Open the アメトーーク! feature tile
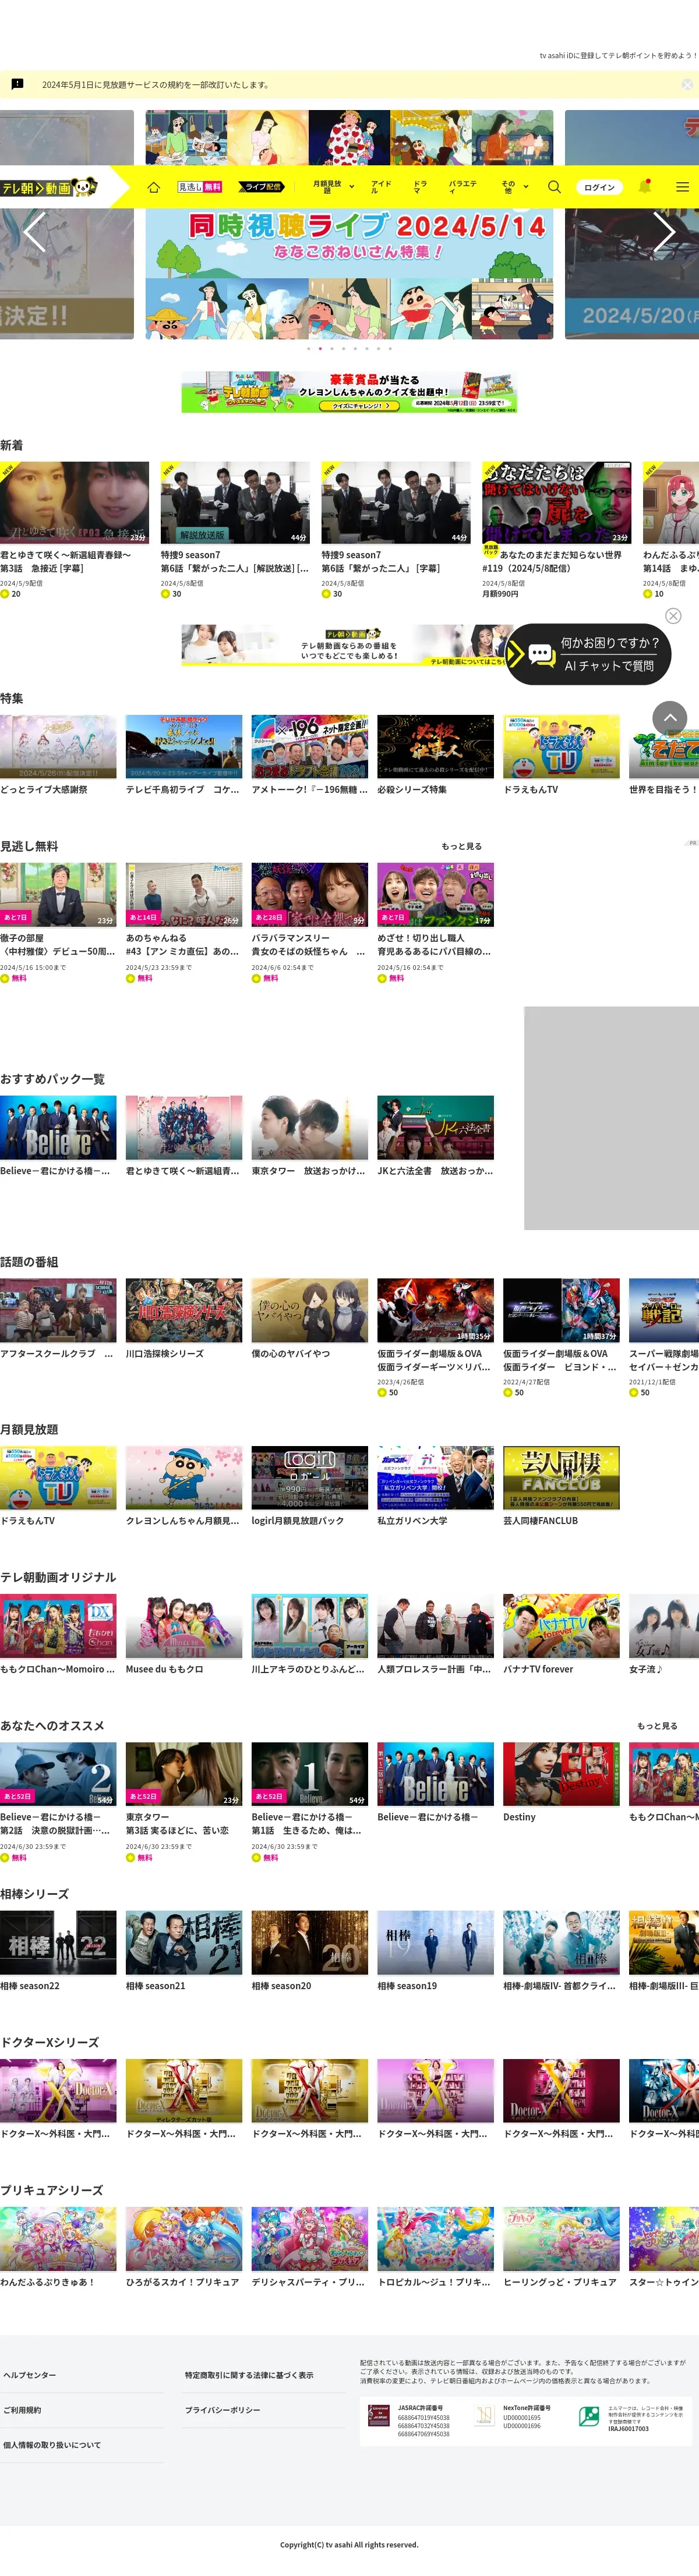 [310, 746]
